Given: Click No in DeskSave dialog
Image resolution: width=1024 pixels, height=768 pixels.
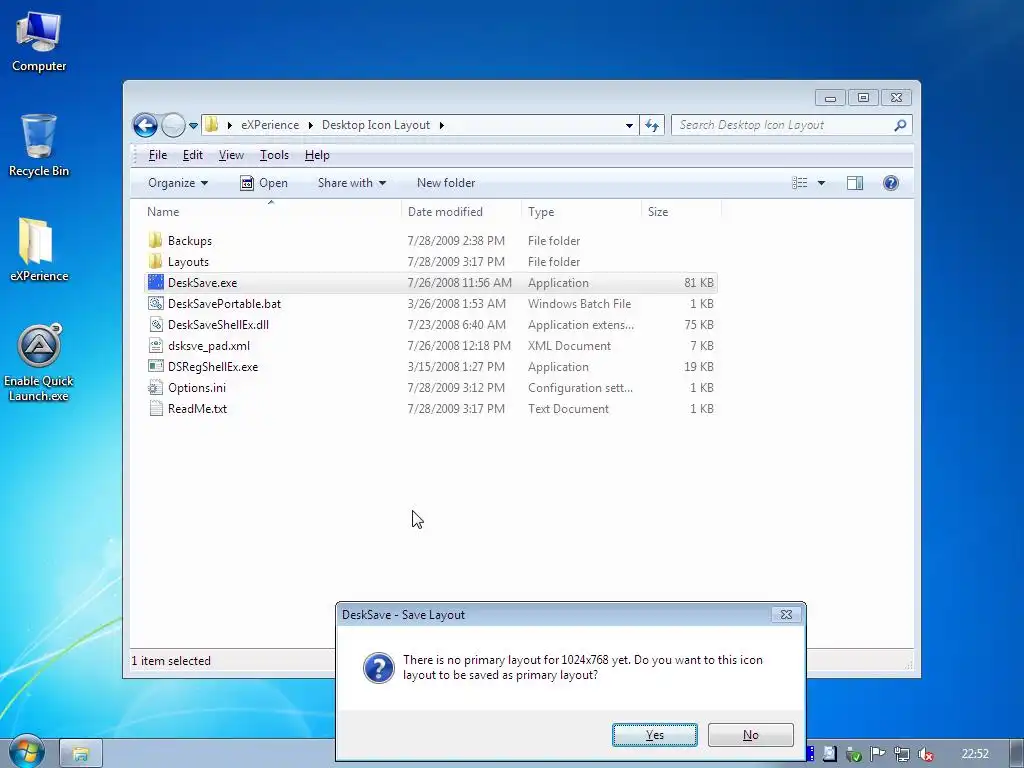Looking at the screenshot, I should tap(750, 735).
